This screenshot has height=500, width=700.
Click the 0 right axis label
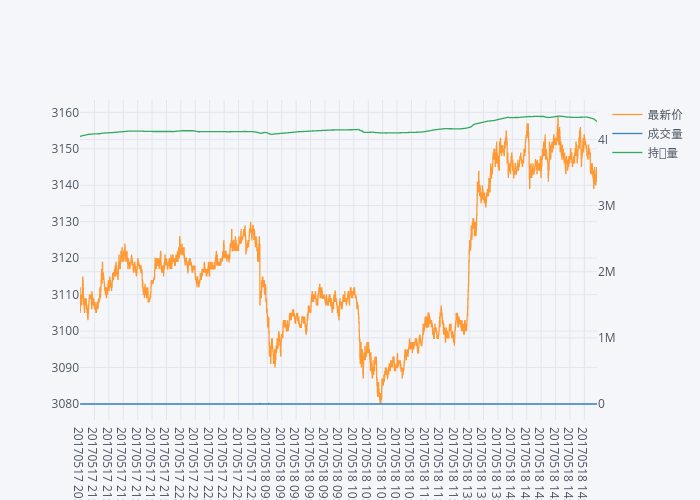coord(601,404)
